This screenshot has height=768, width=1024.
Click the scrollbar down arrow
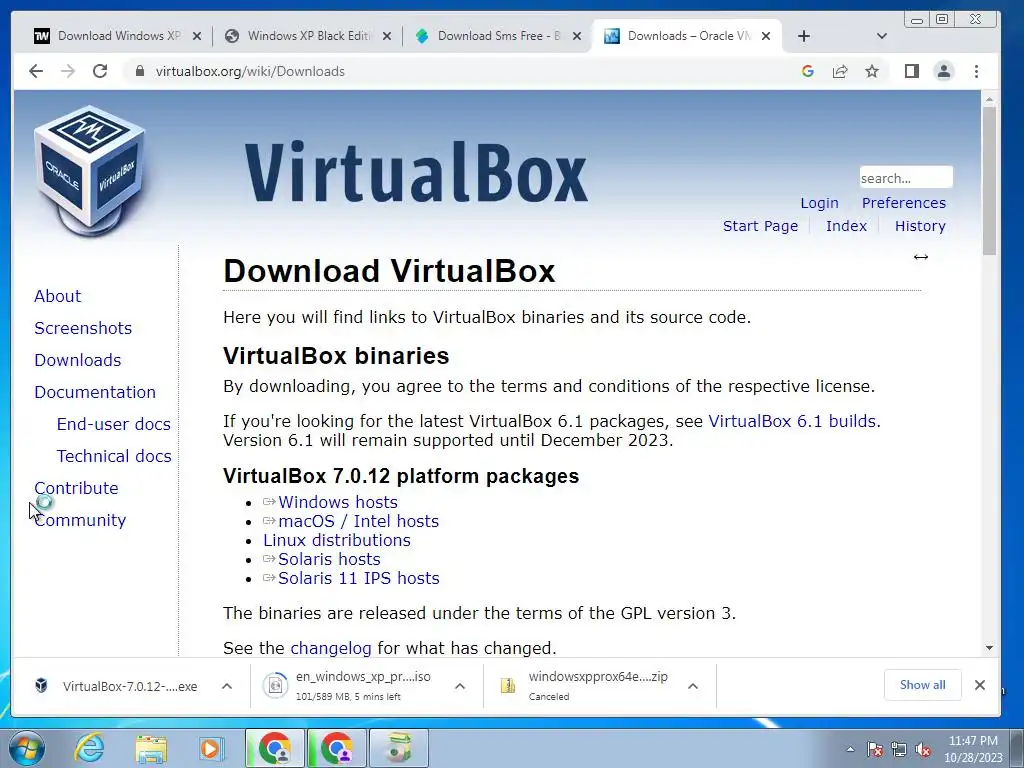(x=989, y=648)
